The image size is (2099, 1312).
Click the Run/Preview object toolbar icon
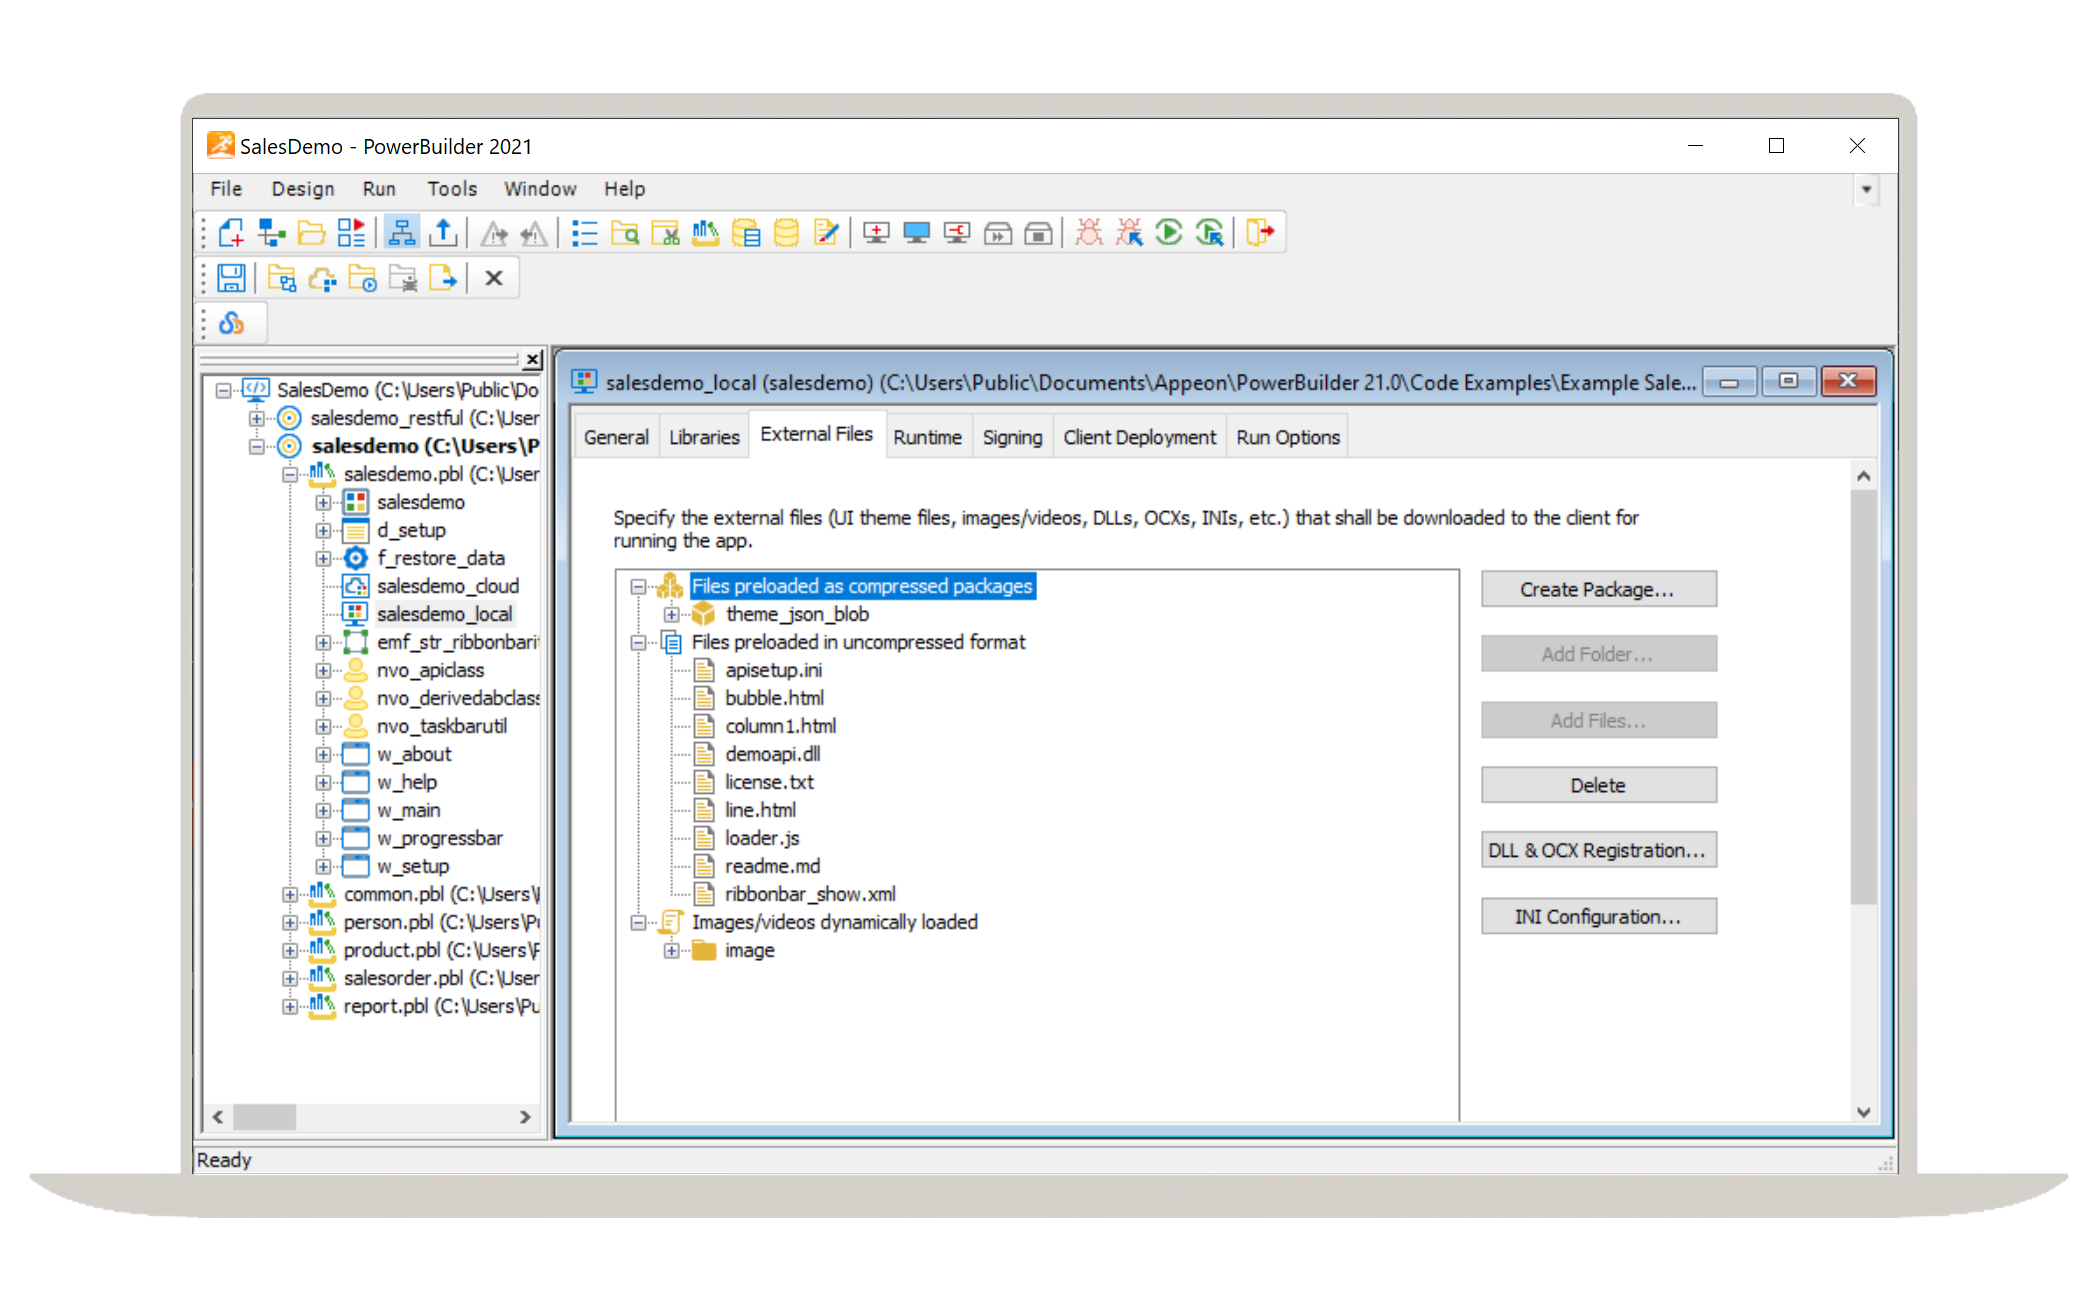point(351,233)
